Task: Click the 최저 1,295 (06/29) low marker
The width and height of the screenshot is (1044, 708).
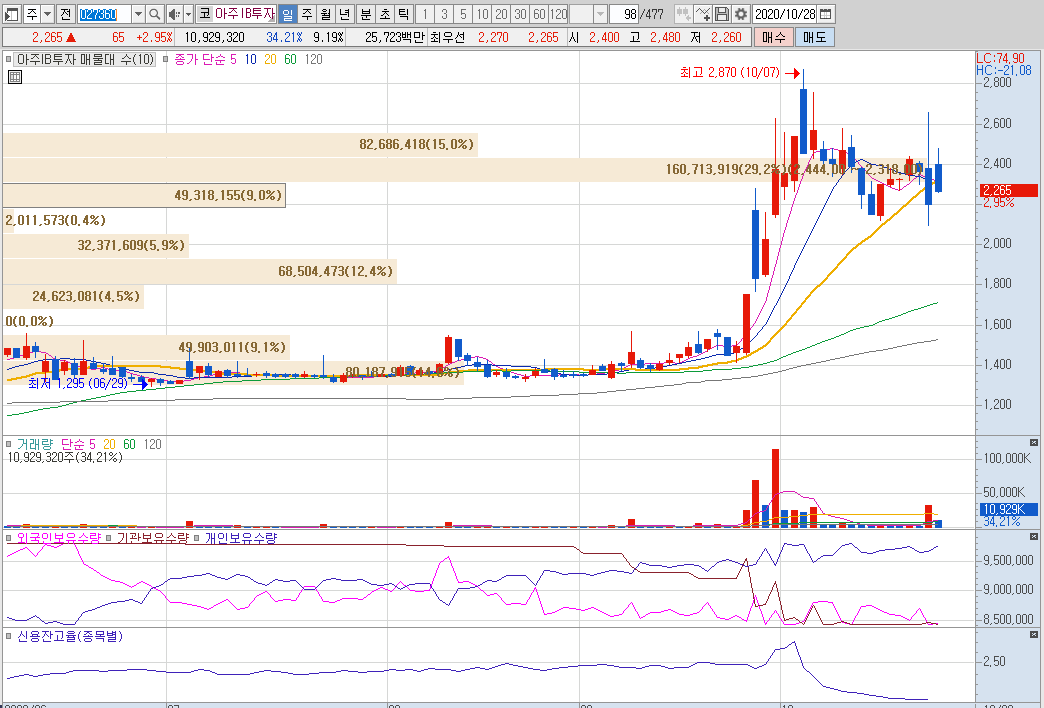Action: tap(87, 384)
